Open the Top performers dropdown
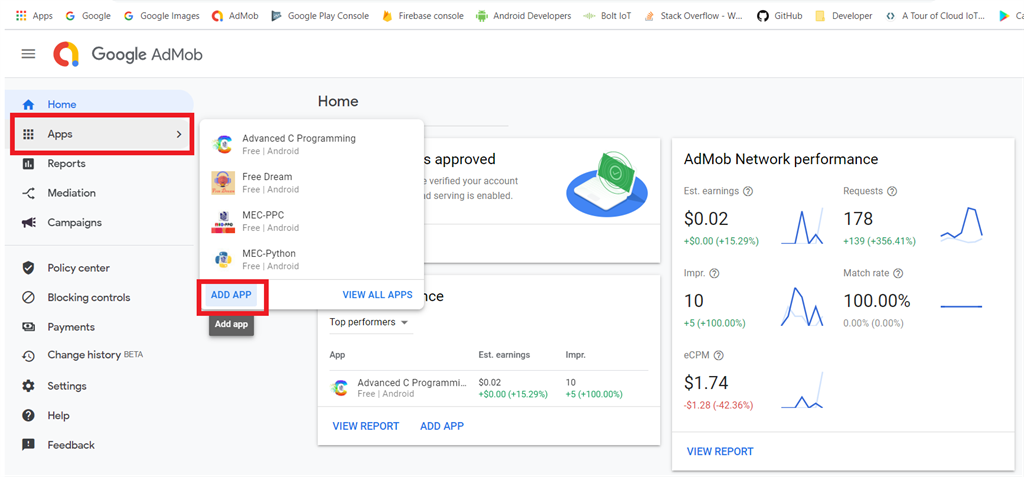1024x477 pixels. pyautogui.click(x=369, y=322)
